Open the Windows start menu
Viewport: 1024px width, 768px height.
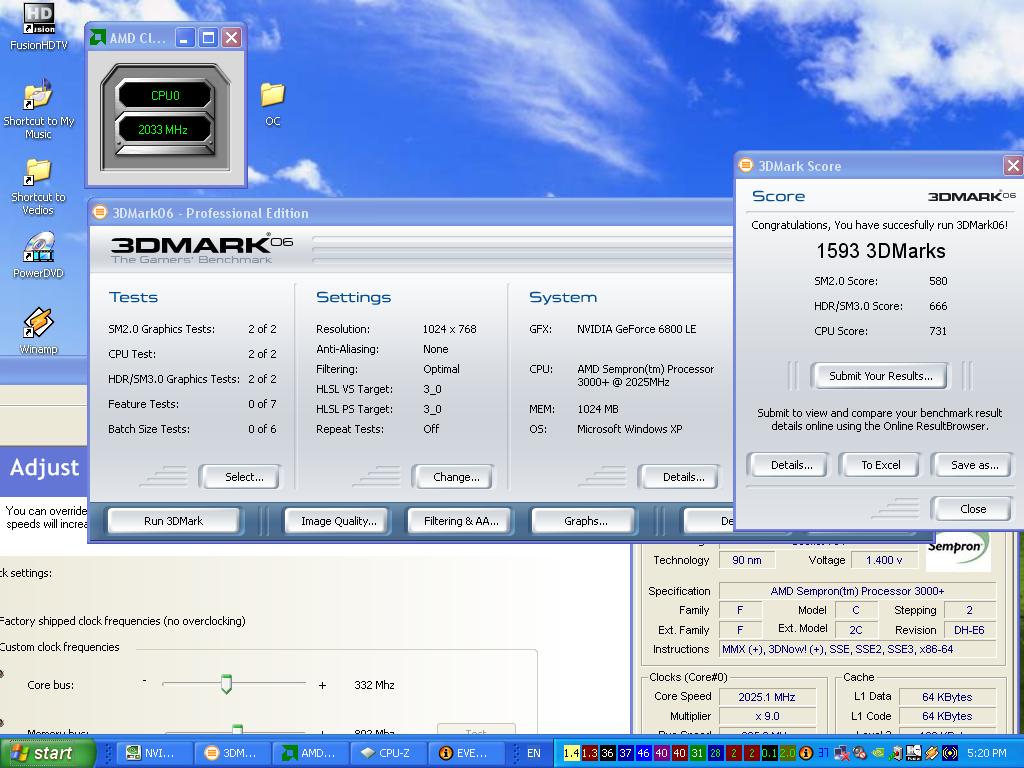coord(47,753)
